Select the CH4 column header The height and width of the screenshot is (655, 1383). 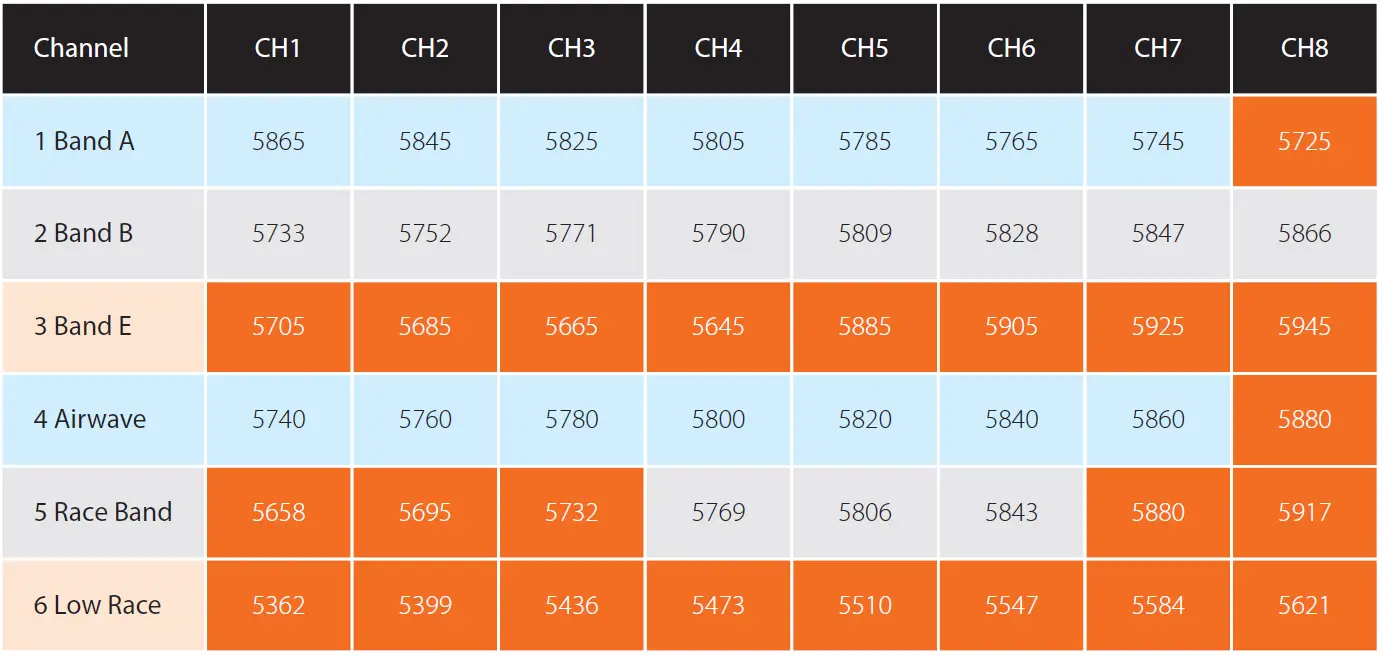click(718, 48)
